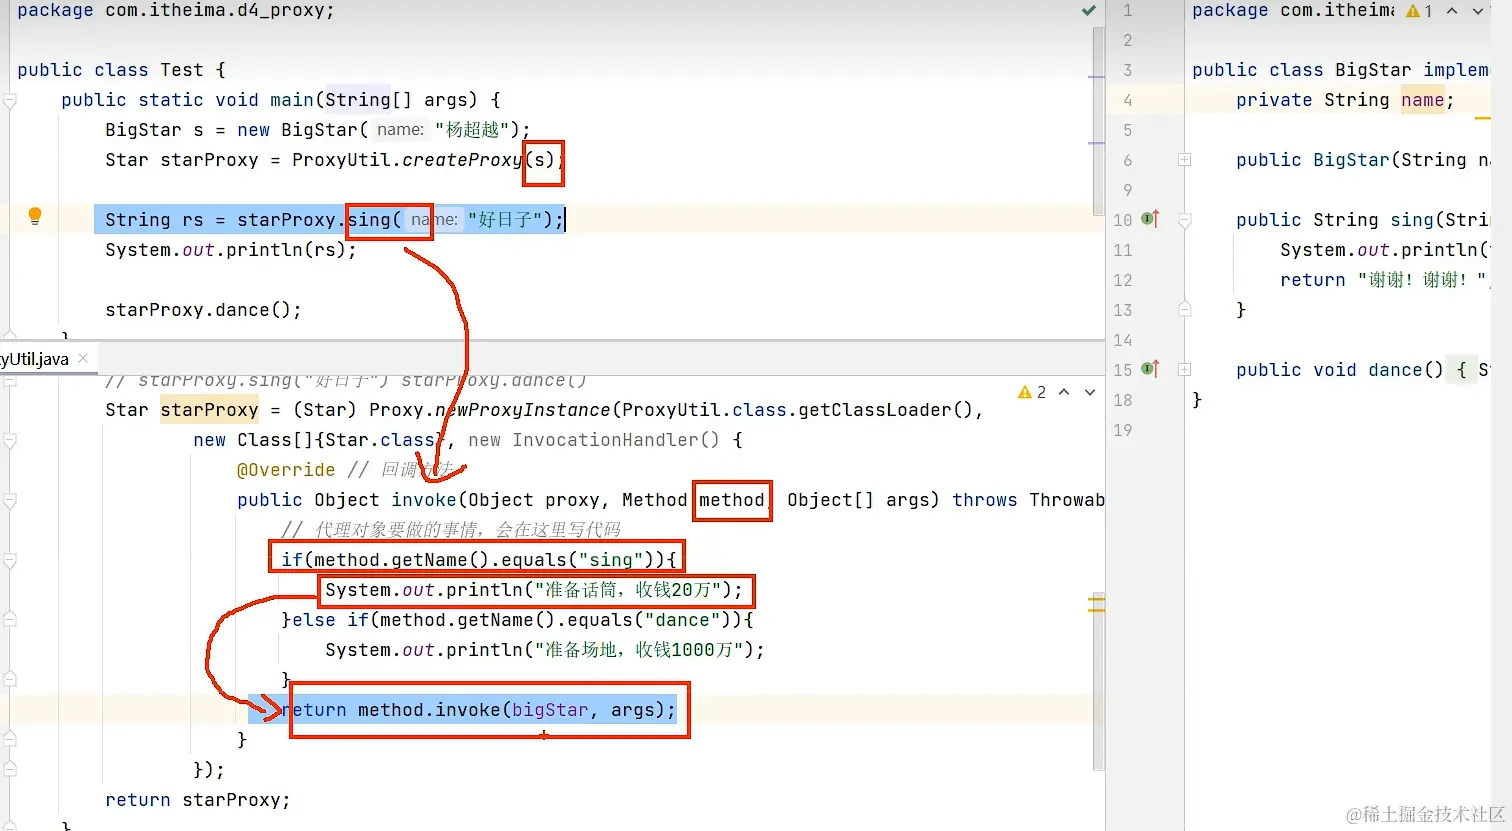Click 'public String sing' in BigStar
This screenshot has width=1512, height=831.
1335,220
